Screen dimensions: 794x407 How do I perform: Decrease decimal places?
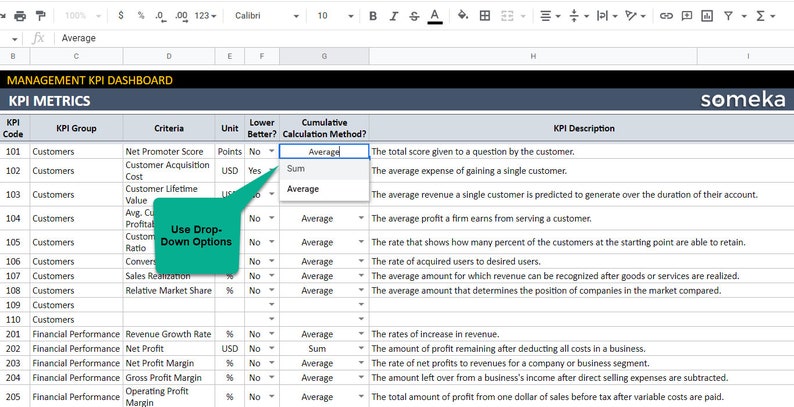pyautogui.click(x=161, y=16)
